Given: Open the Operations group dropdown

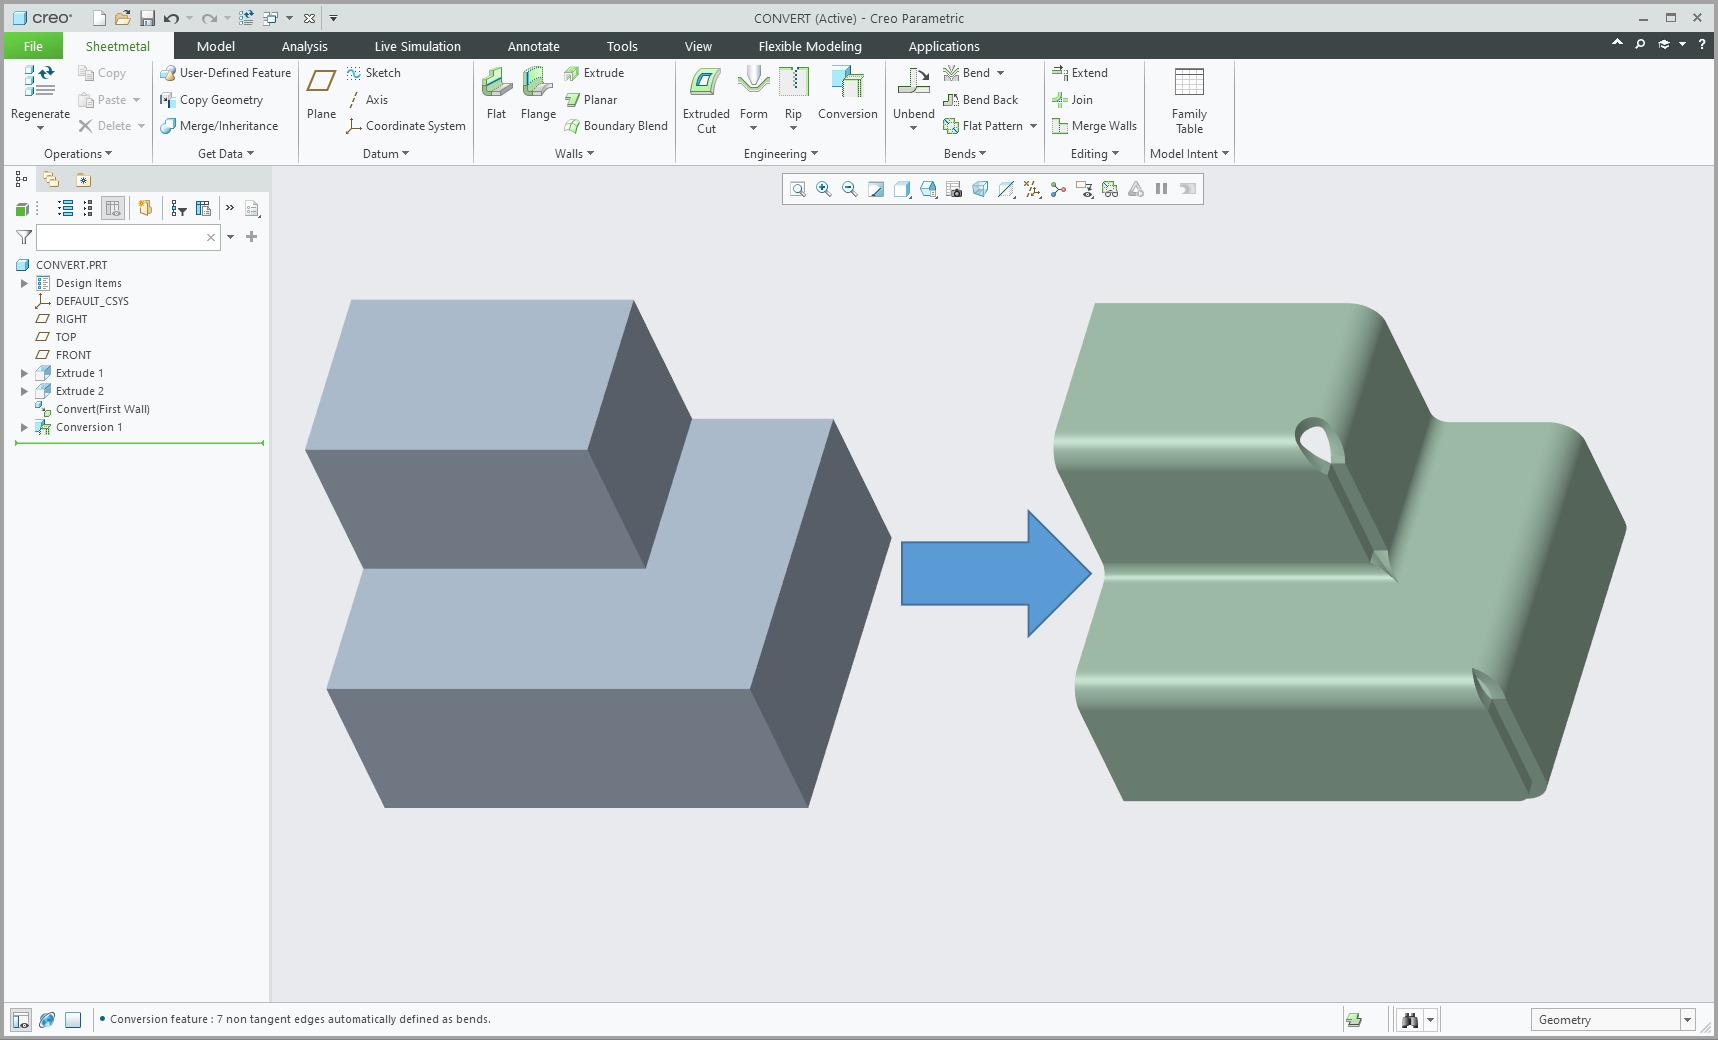Looking at the screenshot, I should pyautogui.click(x=78, y=154).
